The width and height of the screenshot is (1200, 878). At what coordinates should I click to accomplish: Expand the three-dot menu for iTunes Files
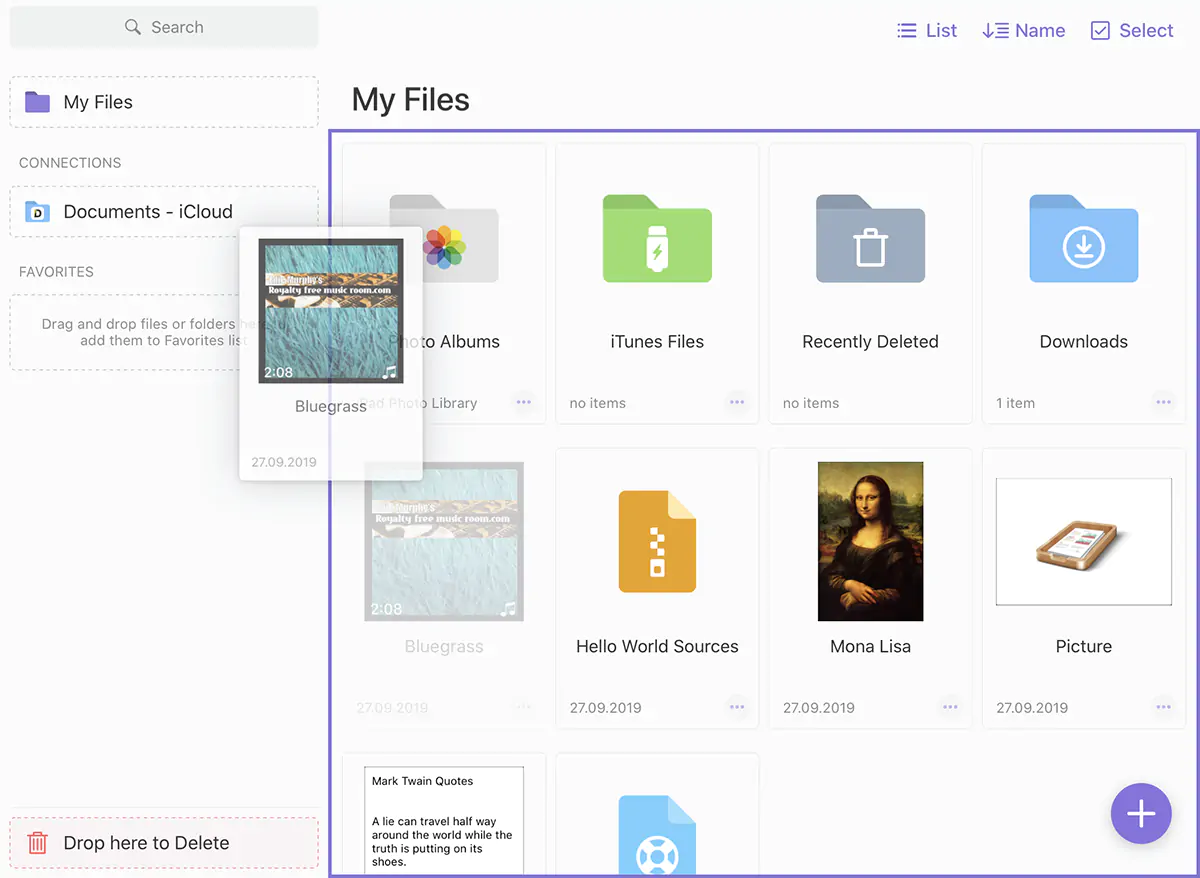737,403
